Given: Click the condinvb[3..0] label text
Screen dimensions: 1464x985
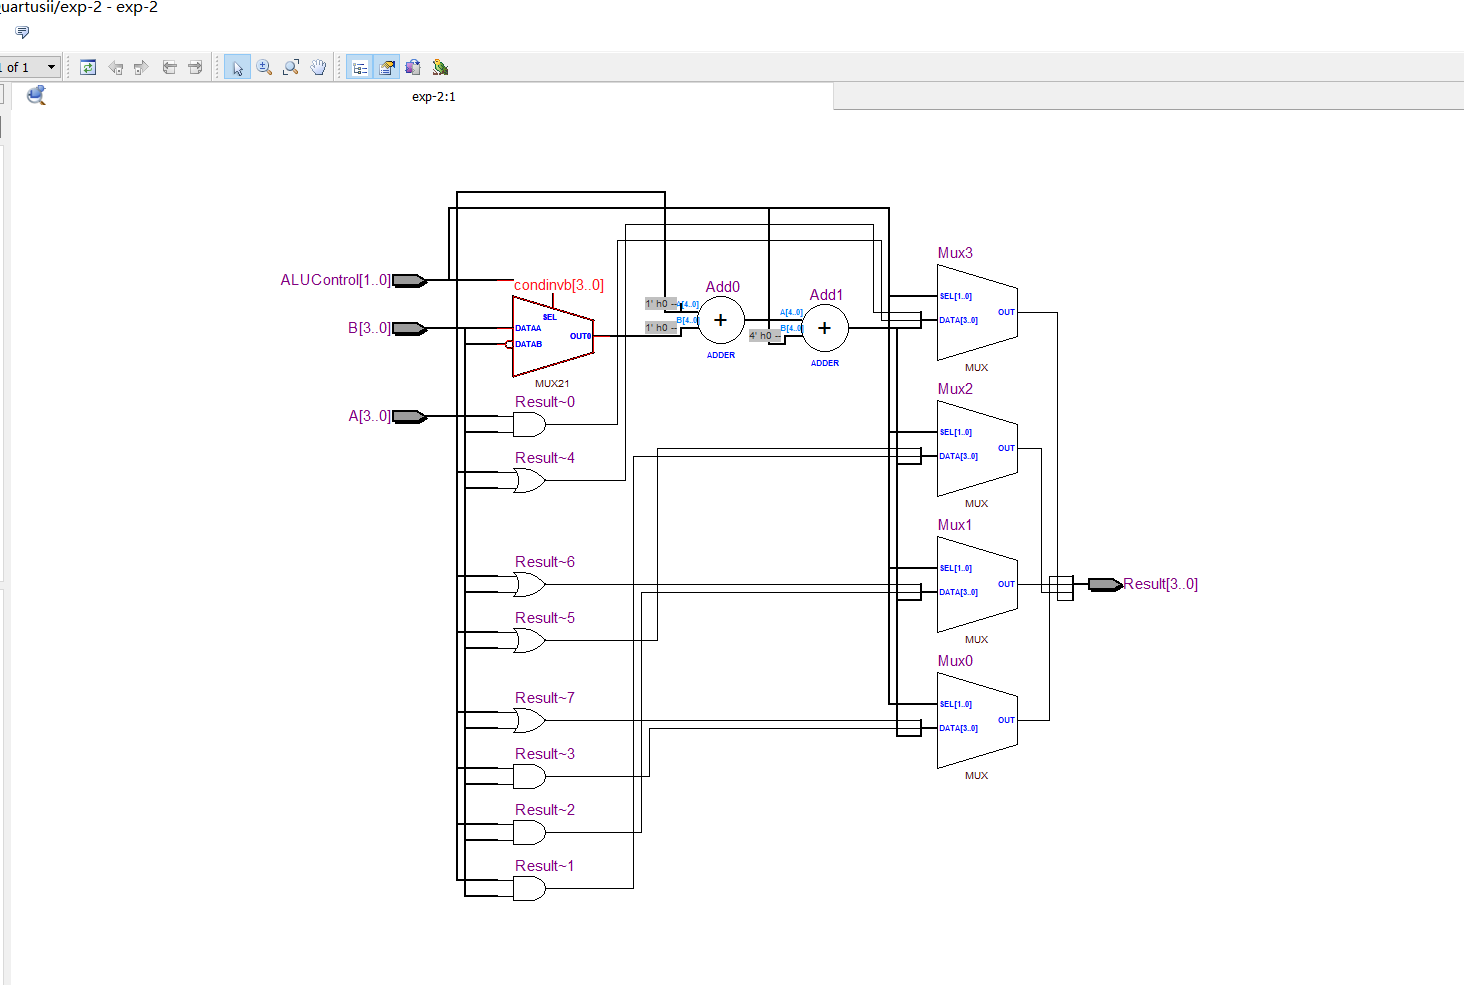Looking at the screenshot, I should pyautogui.click(x=559, y=285).
